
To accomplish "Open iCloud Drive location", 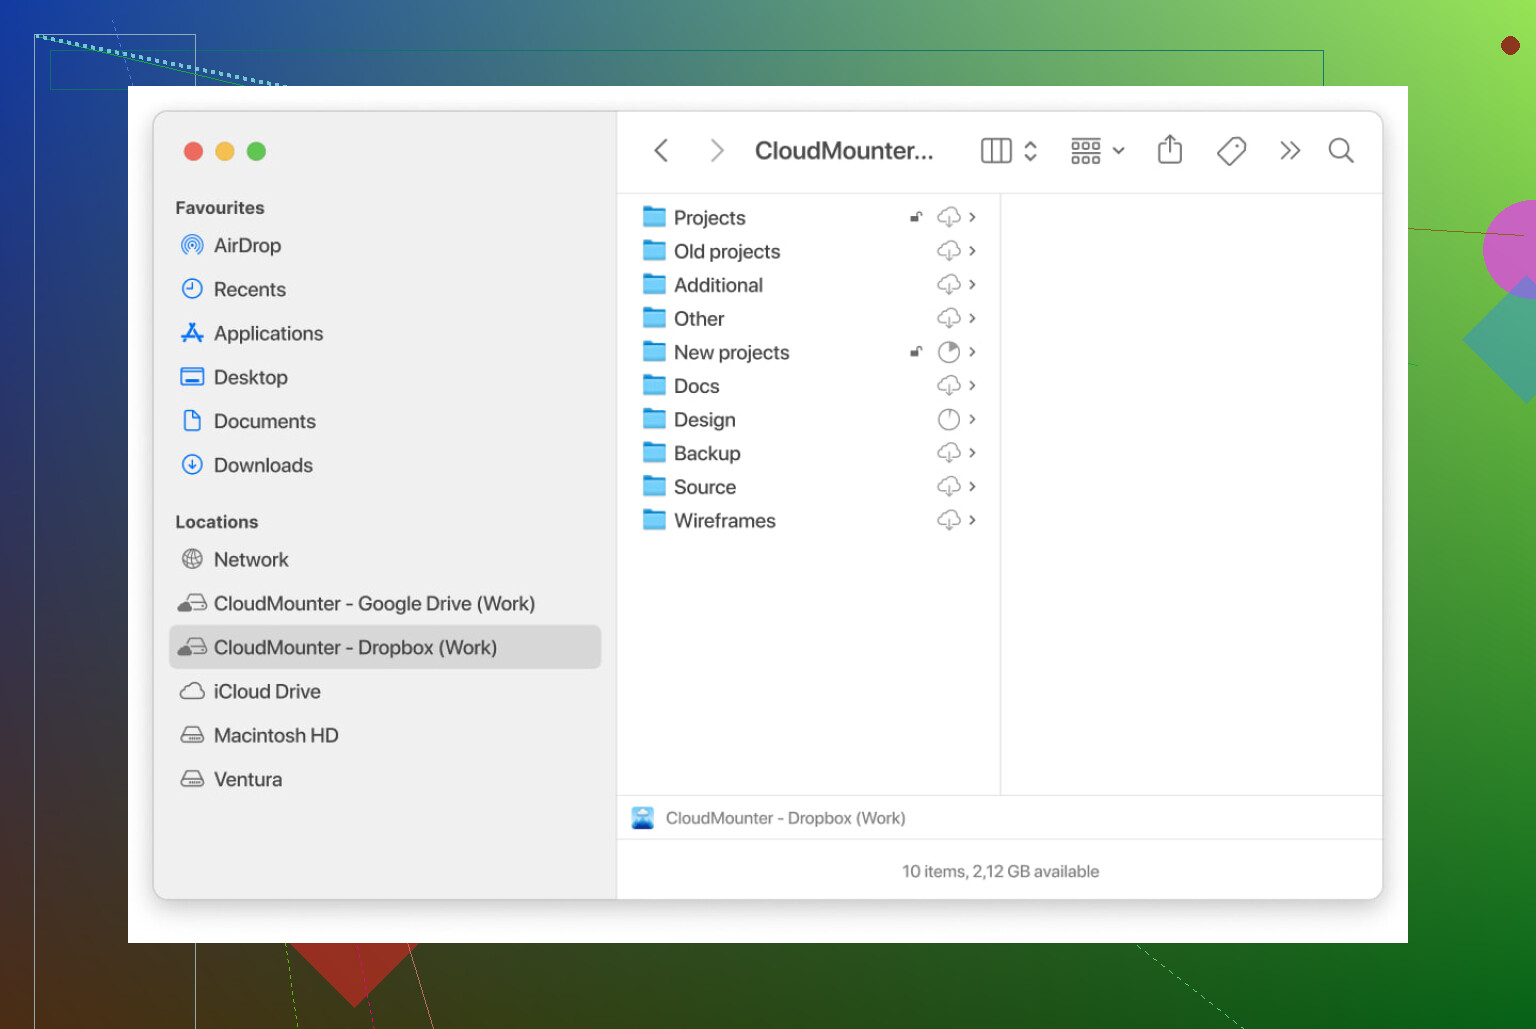I will coord(385,692).
